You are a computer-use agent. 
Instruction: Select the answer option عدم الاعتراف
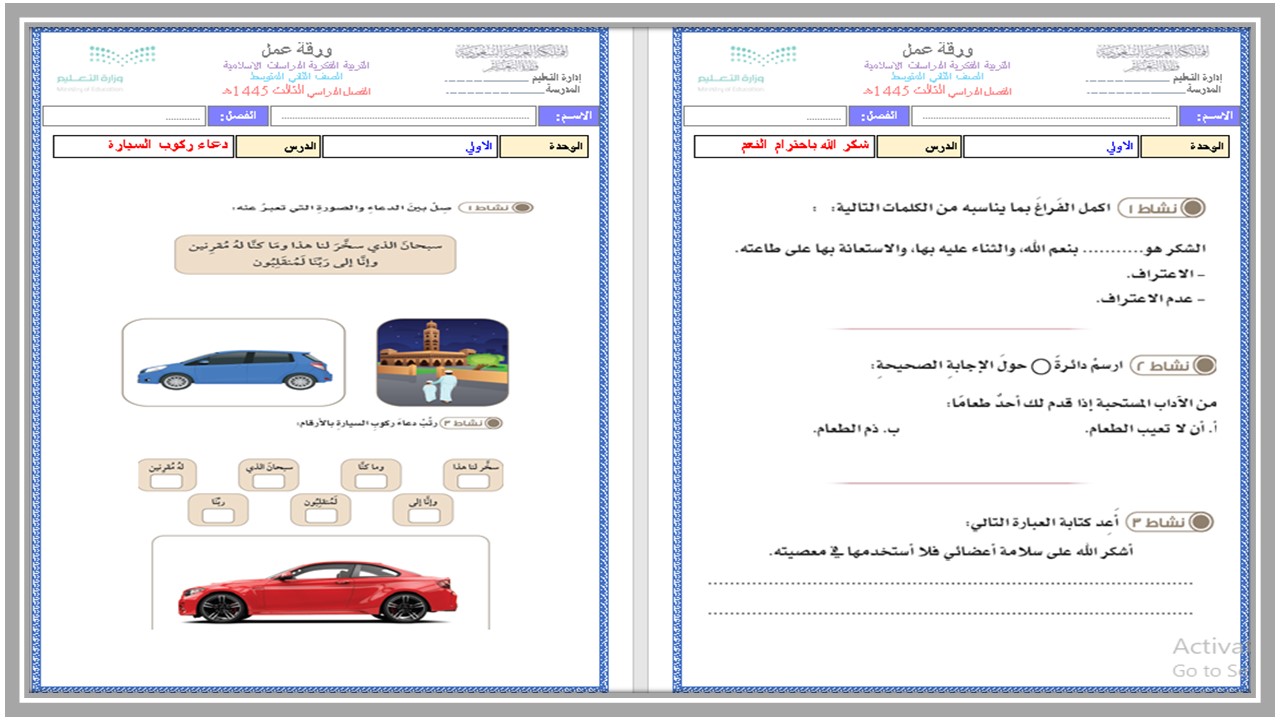pos(1150,300)
